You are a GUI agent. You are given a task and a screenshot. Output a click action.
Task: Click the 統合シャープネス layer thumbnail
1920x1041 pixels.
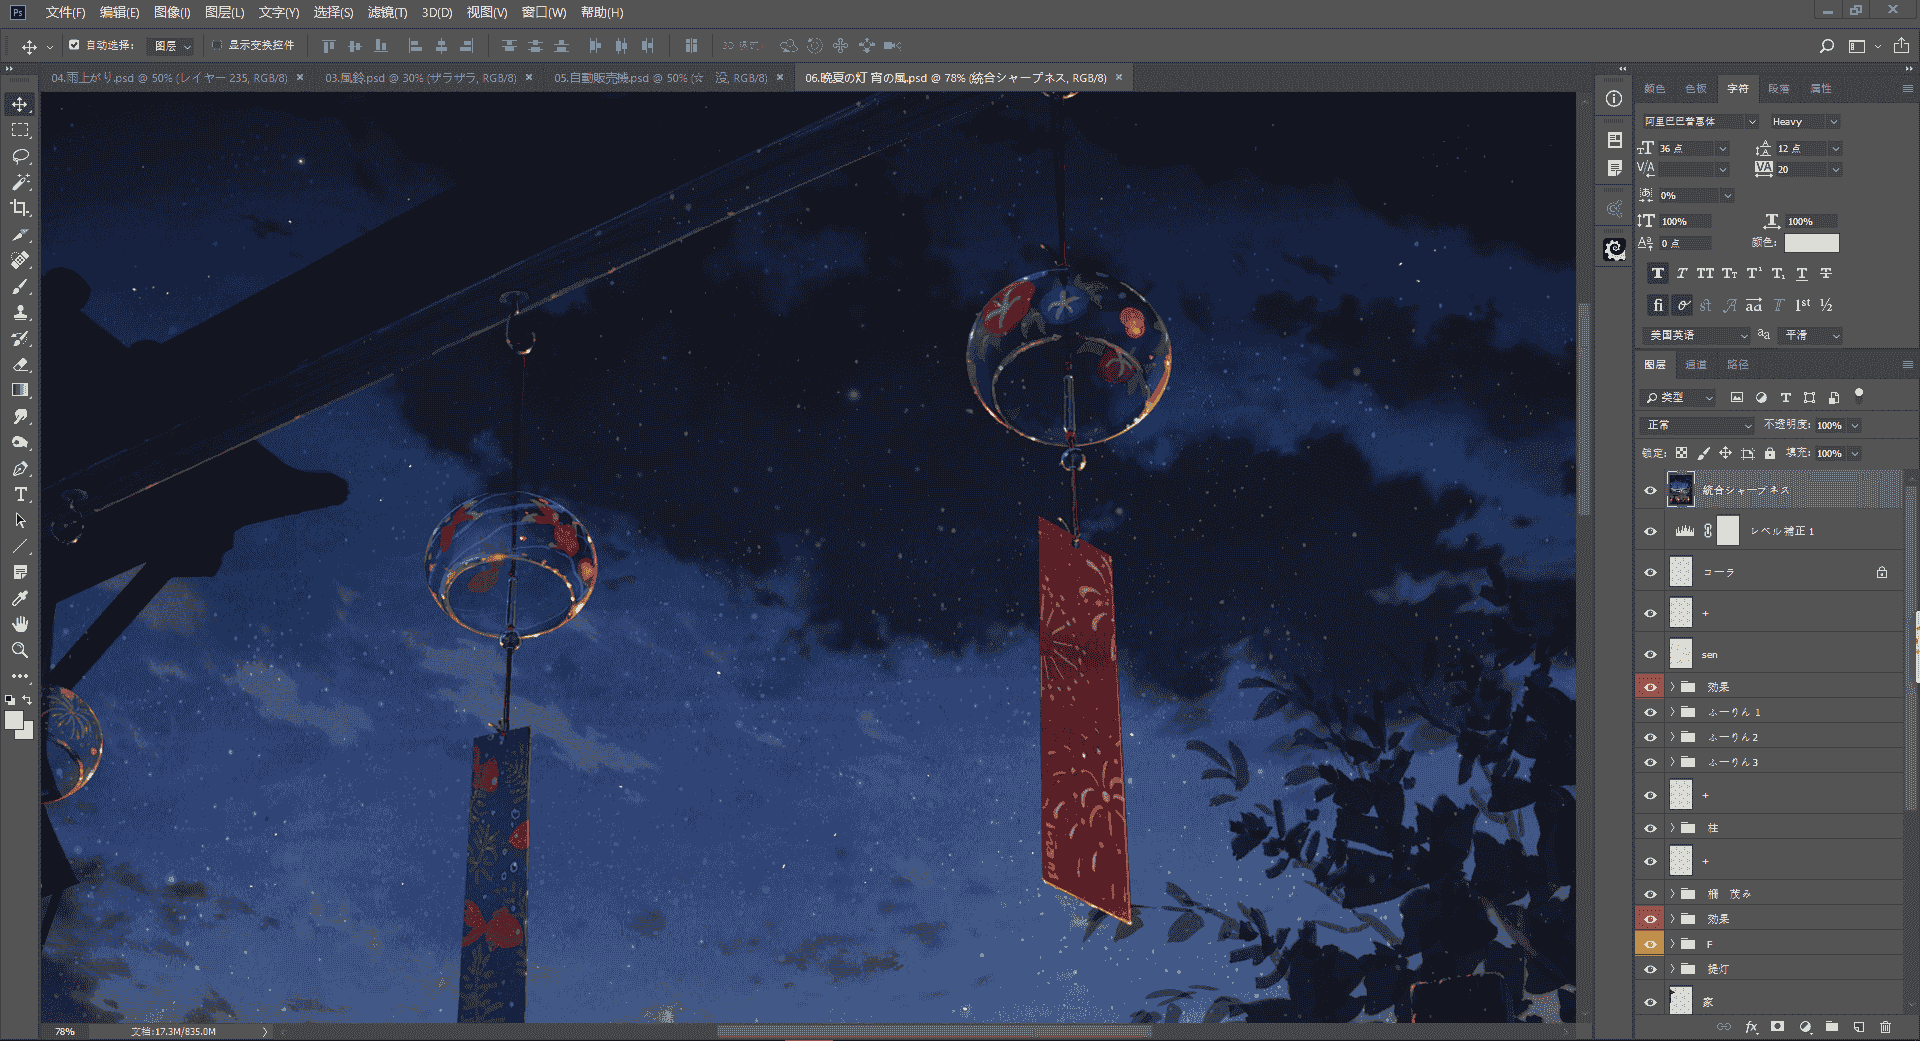[1681, 490]
